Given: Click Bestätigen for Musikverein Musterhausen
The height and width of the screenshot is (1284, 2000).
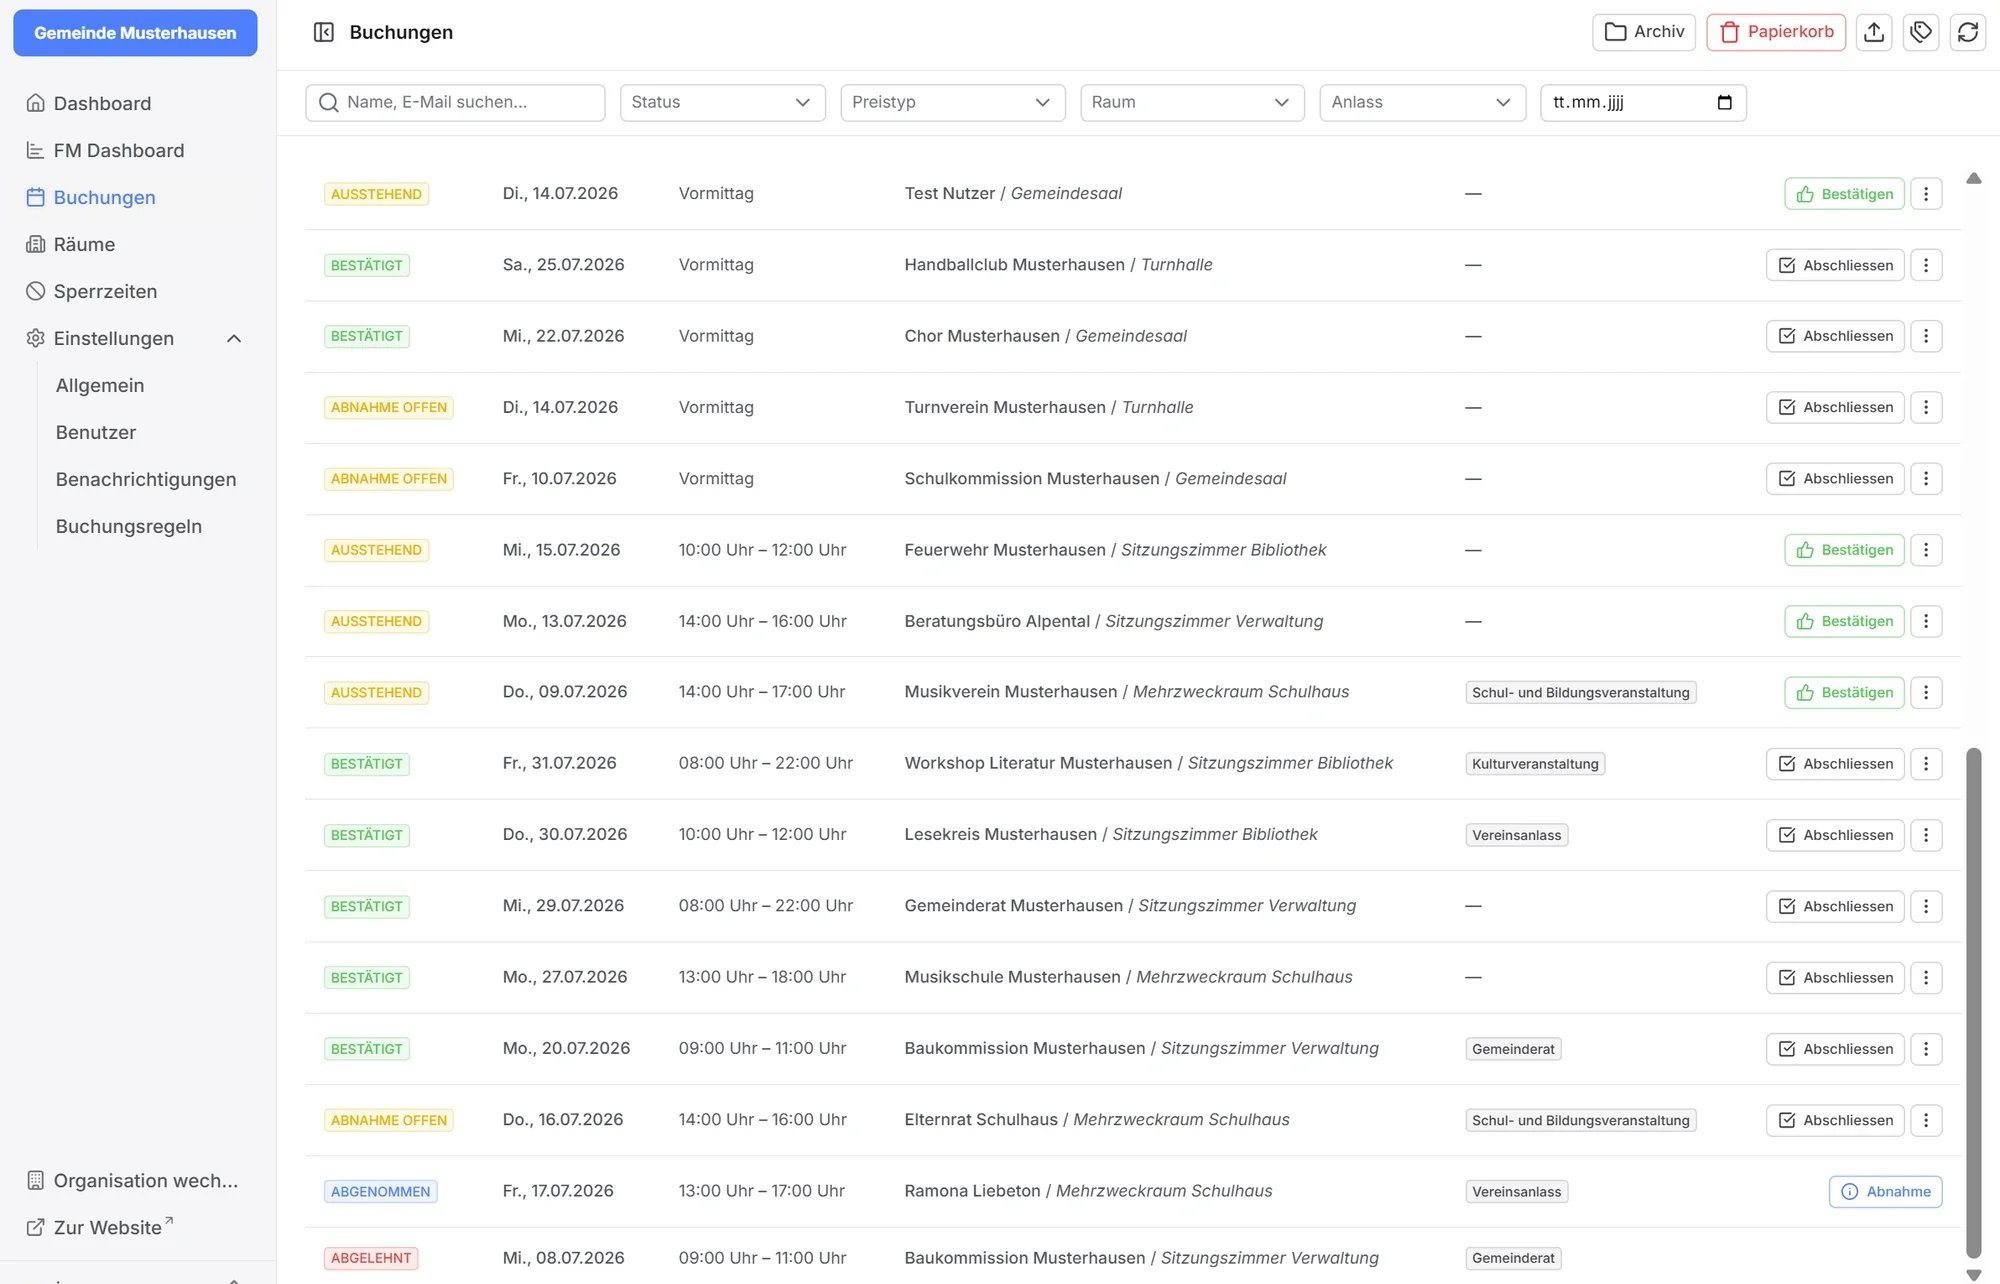Looking at the screenshot, I should coord(1844,692).
